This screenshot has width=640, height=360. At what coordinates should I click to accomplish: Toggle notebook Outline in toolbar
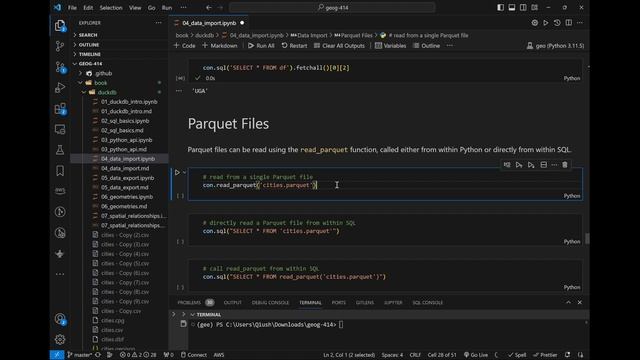click(x=426, y=46)
